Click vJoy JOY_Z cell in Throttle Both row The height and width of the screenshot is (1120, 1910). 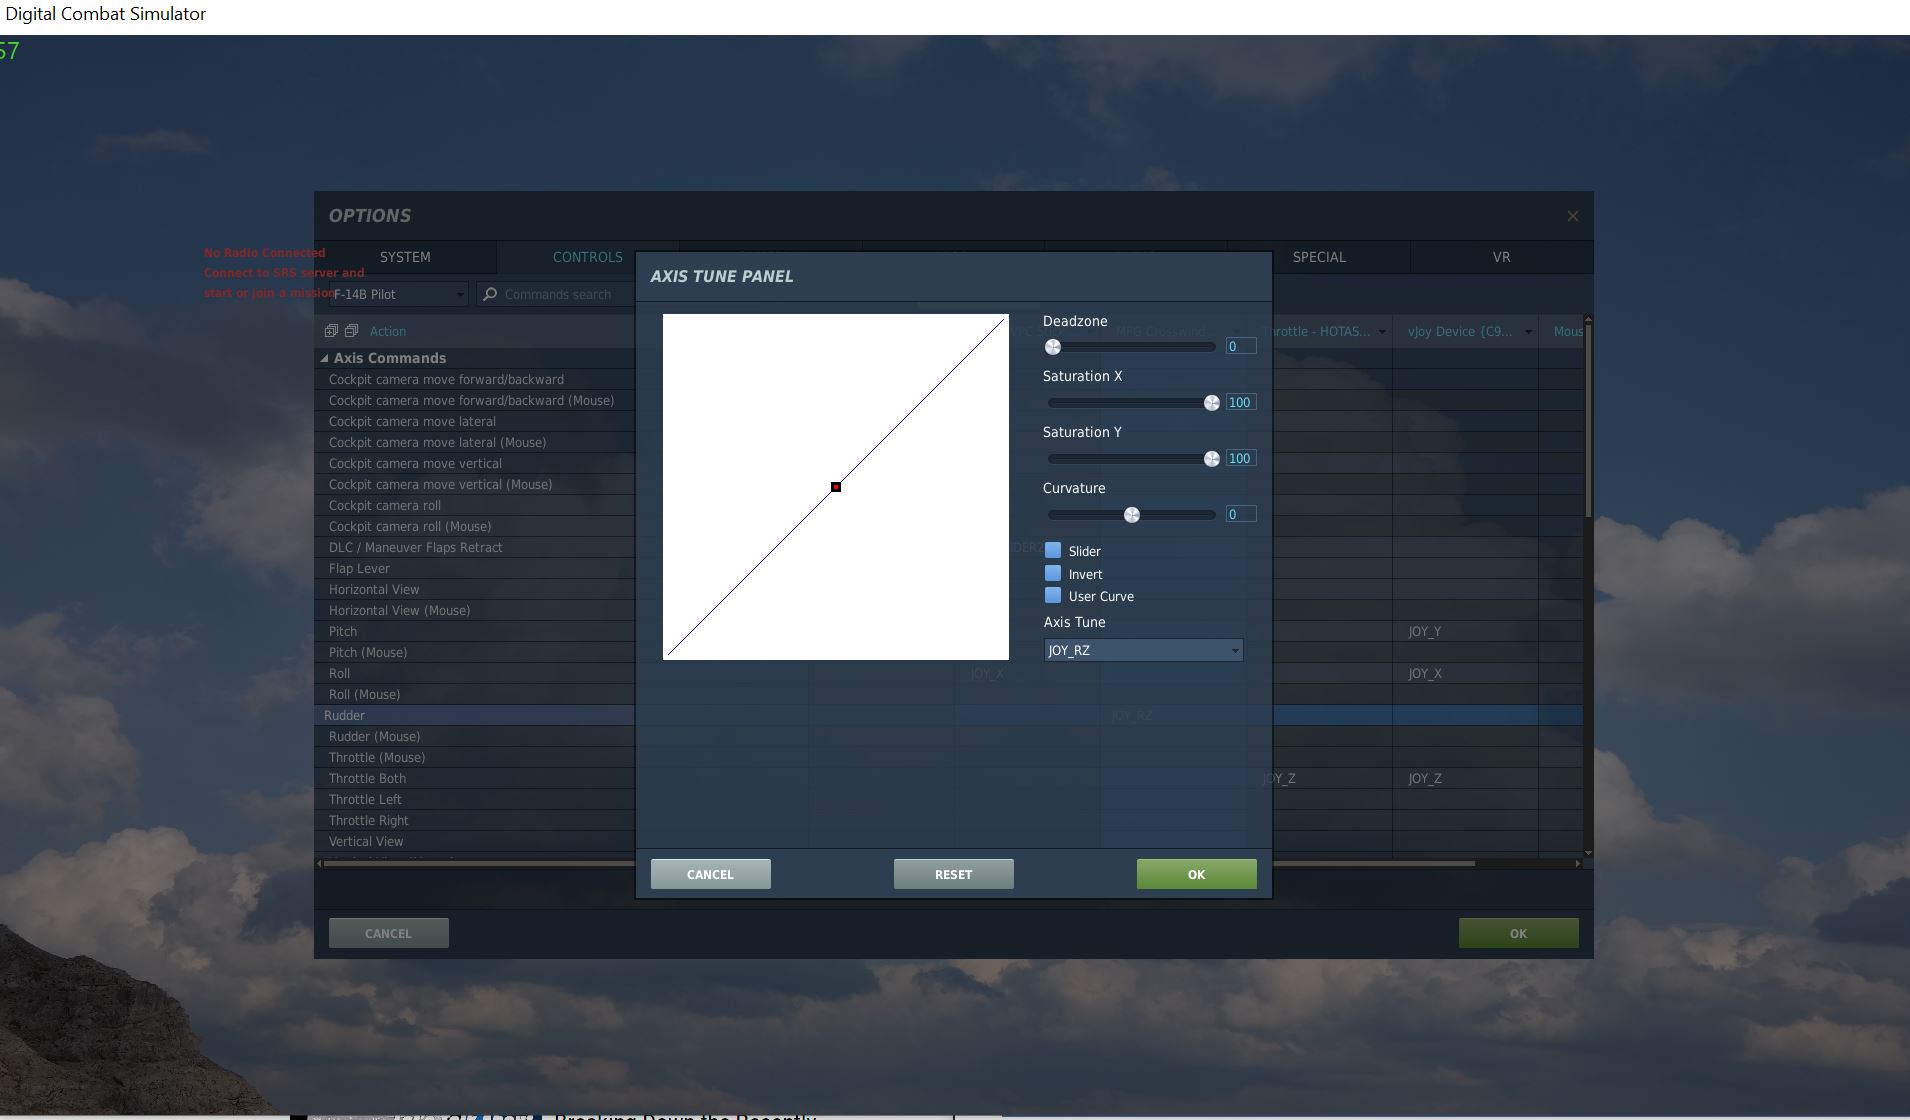pyautogui.click(x=1465, y=778)
